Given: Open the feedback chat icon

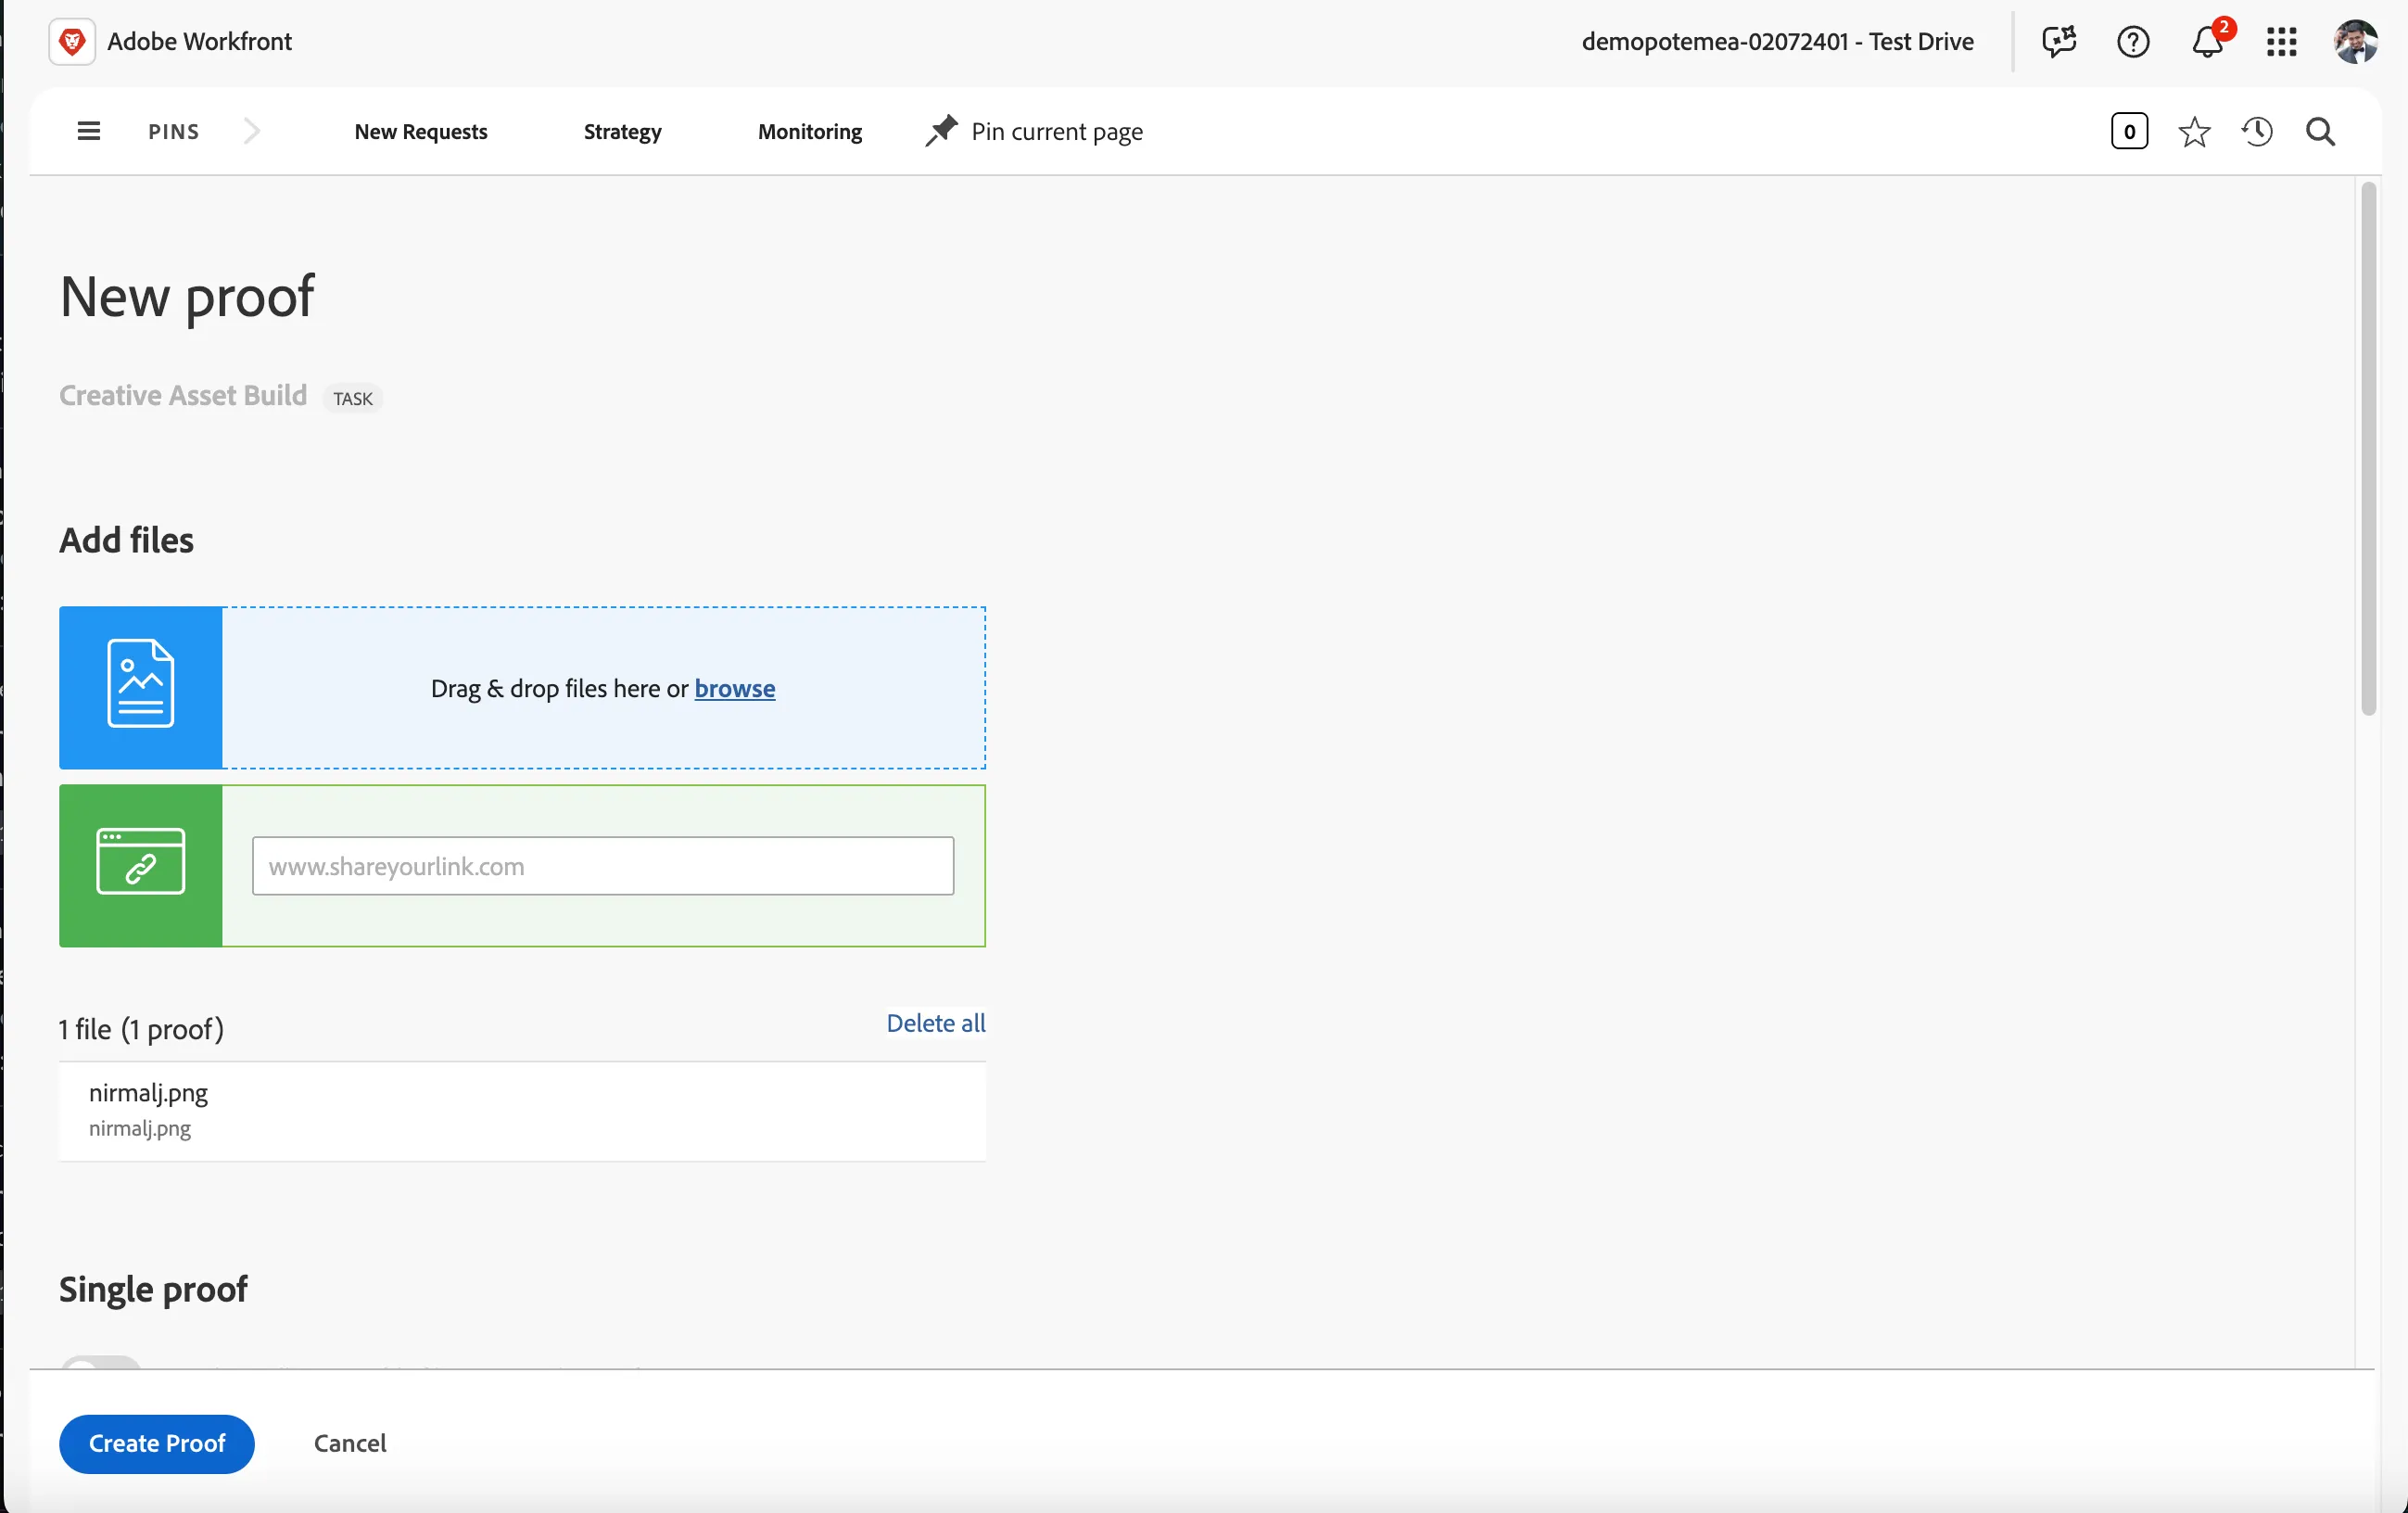Looking at the screenshot, I should point(2059,42).
